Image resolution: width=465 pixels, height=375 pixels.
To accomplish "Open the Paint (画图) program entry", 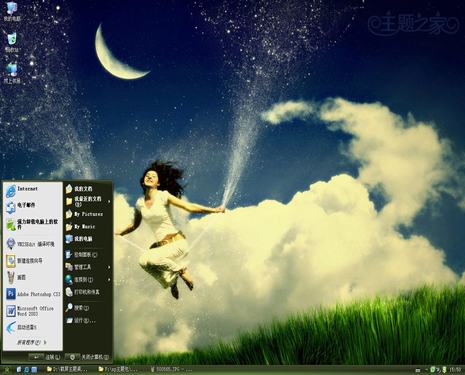I will pyautogui.click(x=33, y=277).
